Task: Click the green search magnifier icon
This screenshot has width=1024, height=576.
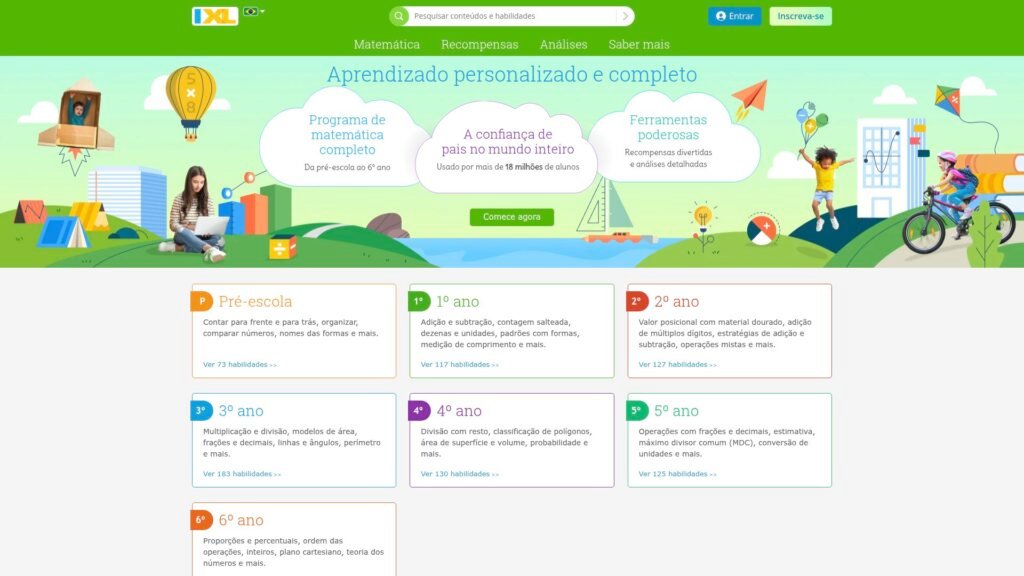Action: tap(399, 16)
